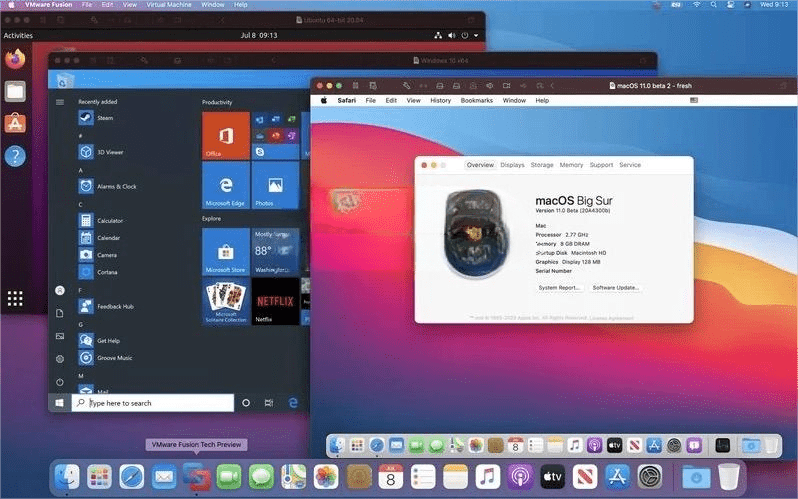
Task: Open Photos from the host Dock
Action: pyautogui.click(x=326, y=477)
